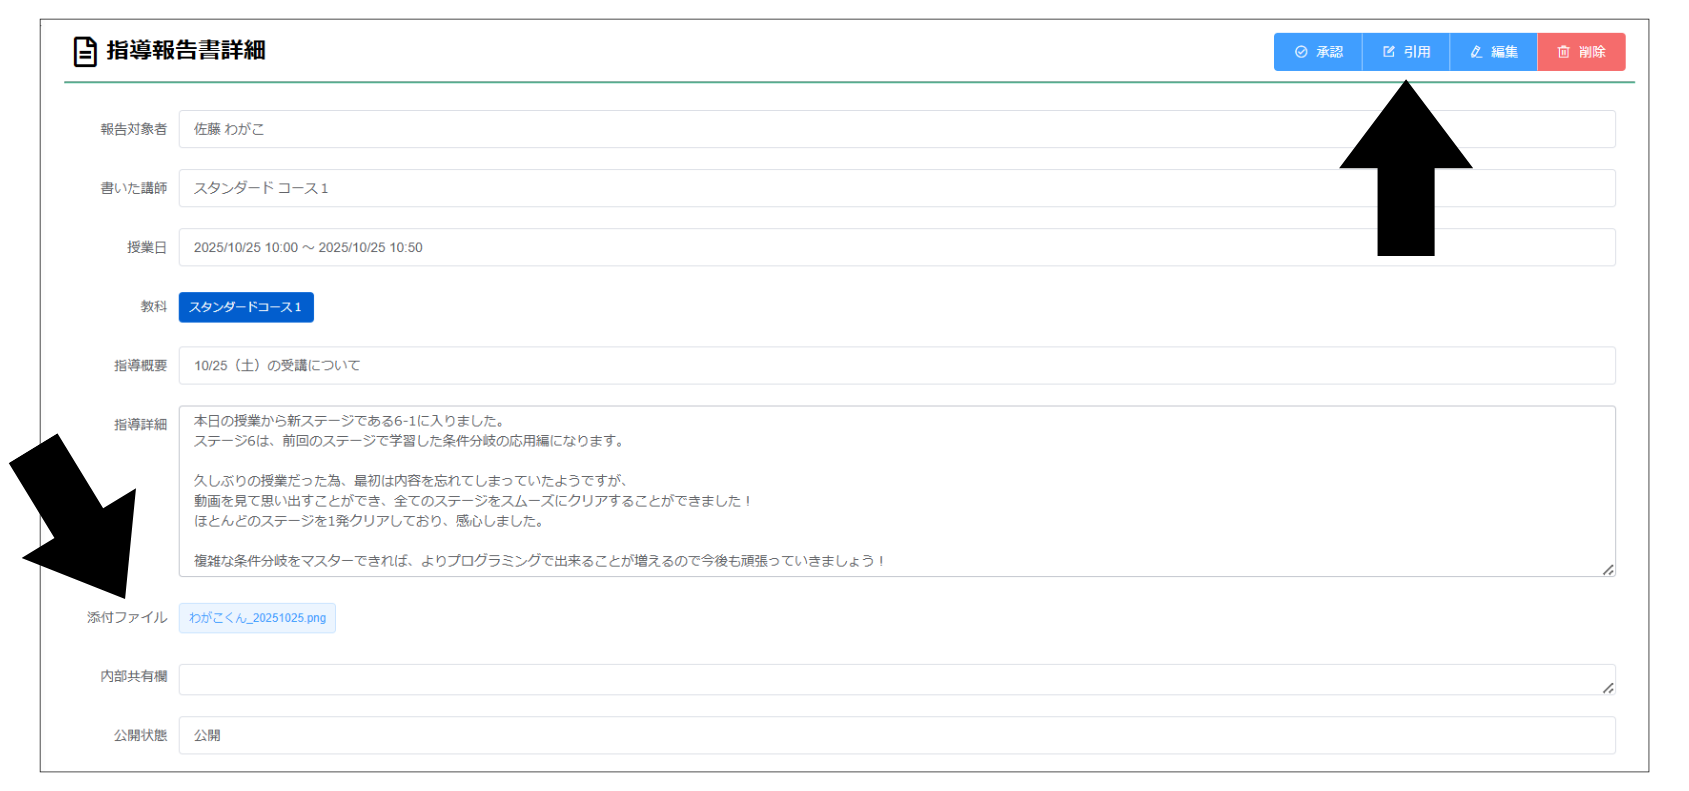
Task: Click the resize handle of the 指導詳細 textarea
Action: pyautogui.click(x=1607, y=569)
